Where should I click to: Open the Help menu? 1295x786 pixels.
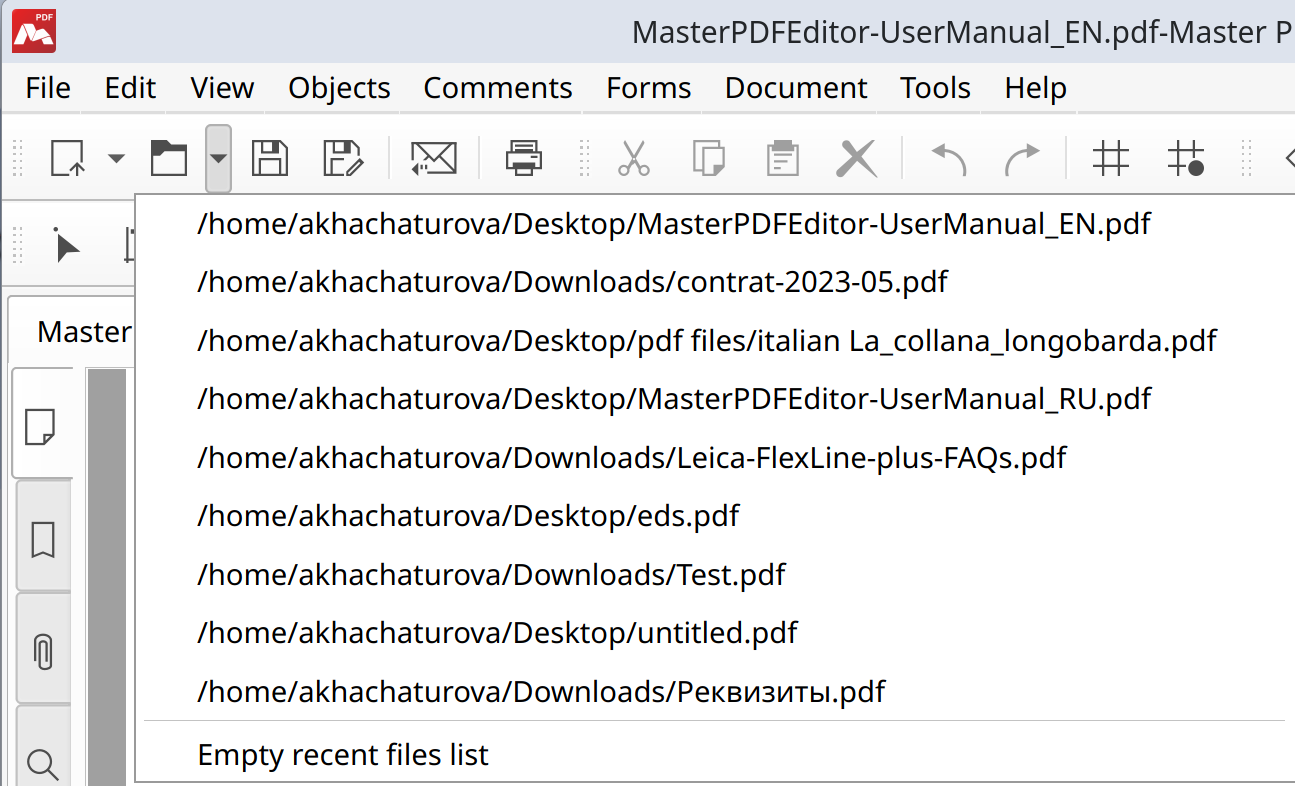click(x=1035, y=88)
